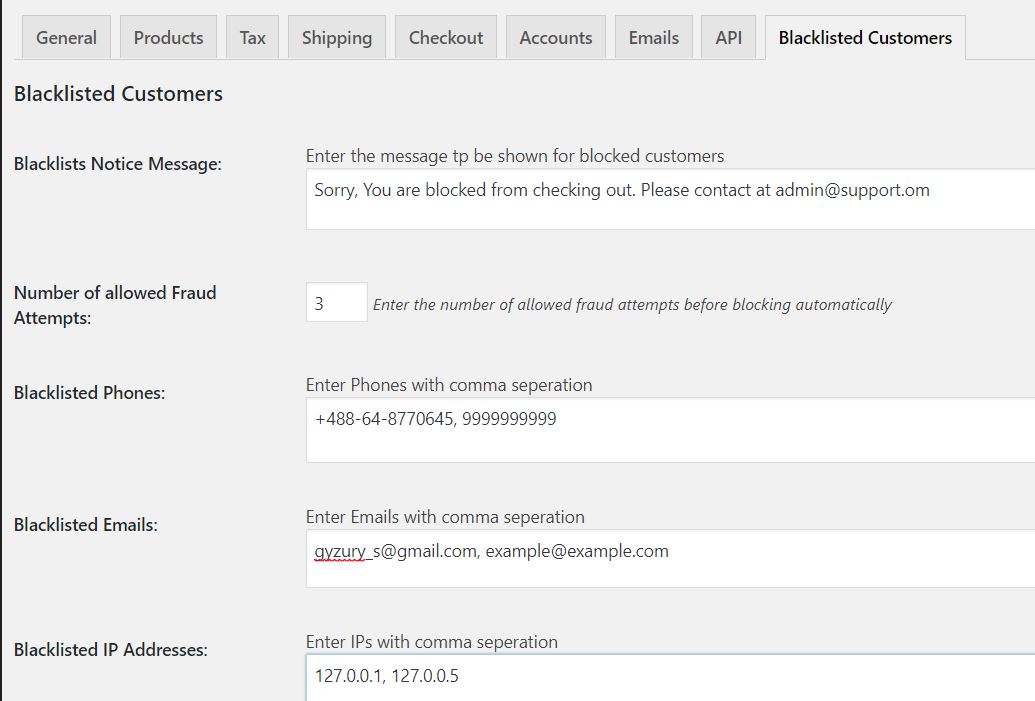This screenshot has height=701, width=1035.
Task: Click the Blacklisted Emails text area
Action: [671, 558]
